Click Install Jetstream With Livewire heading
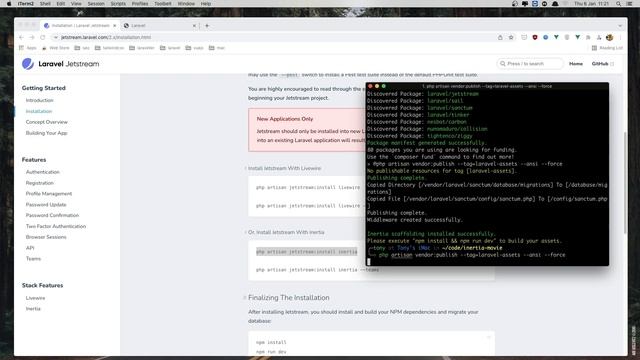Viewport: 640px width, 360px height. click(x=284, y=168)
